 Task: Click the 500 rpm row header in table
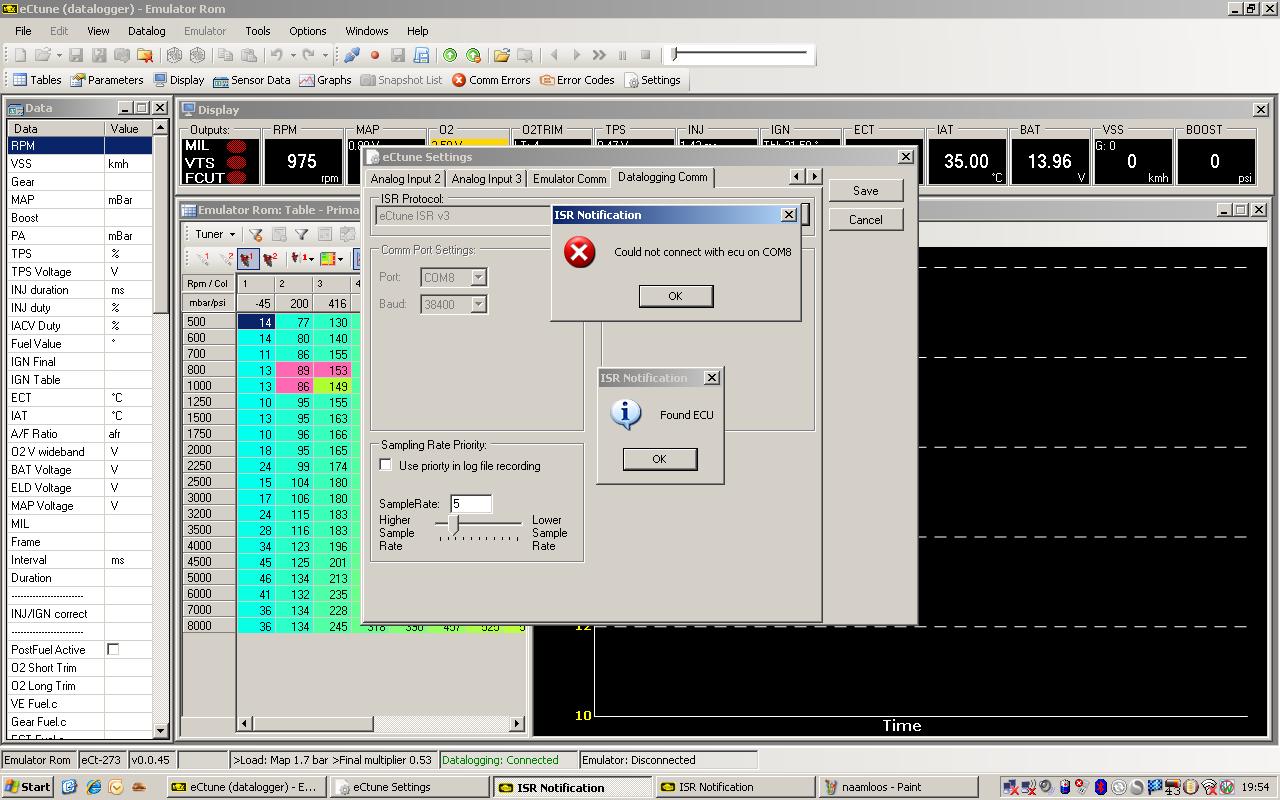[209, 322]
